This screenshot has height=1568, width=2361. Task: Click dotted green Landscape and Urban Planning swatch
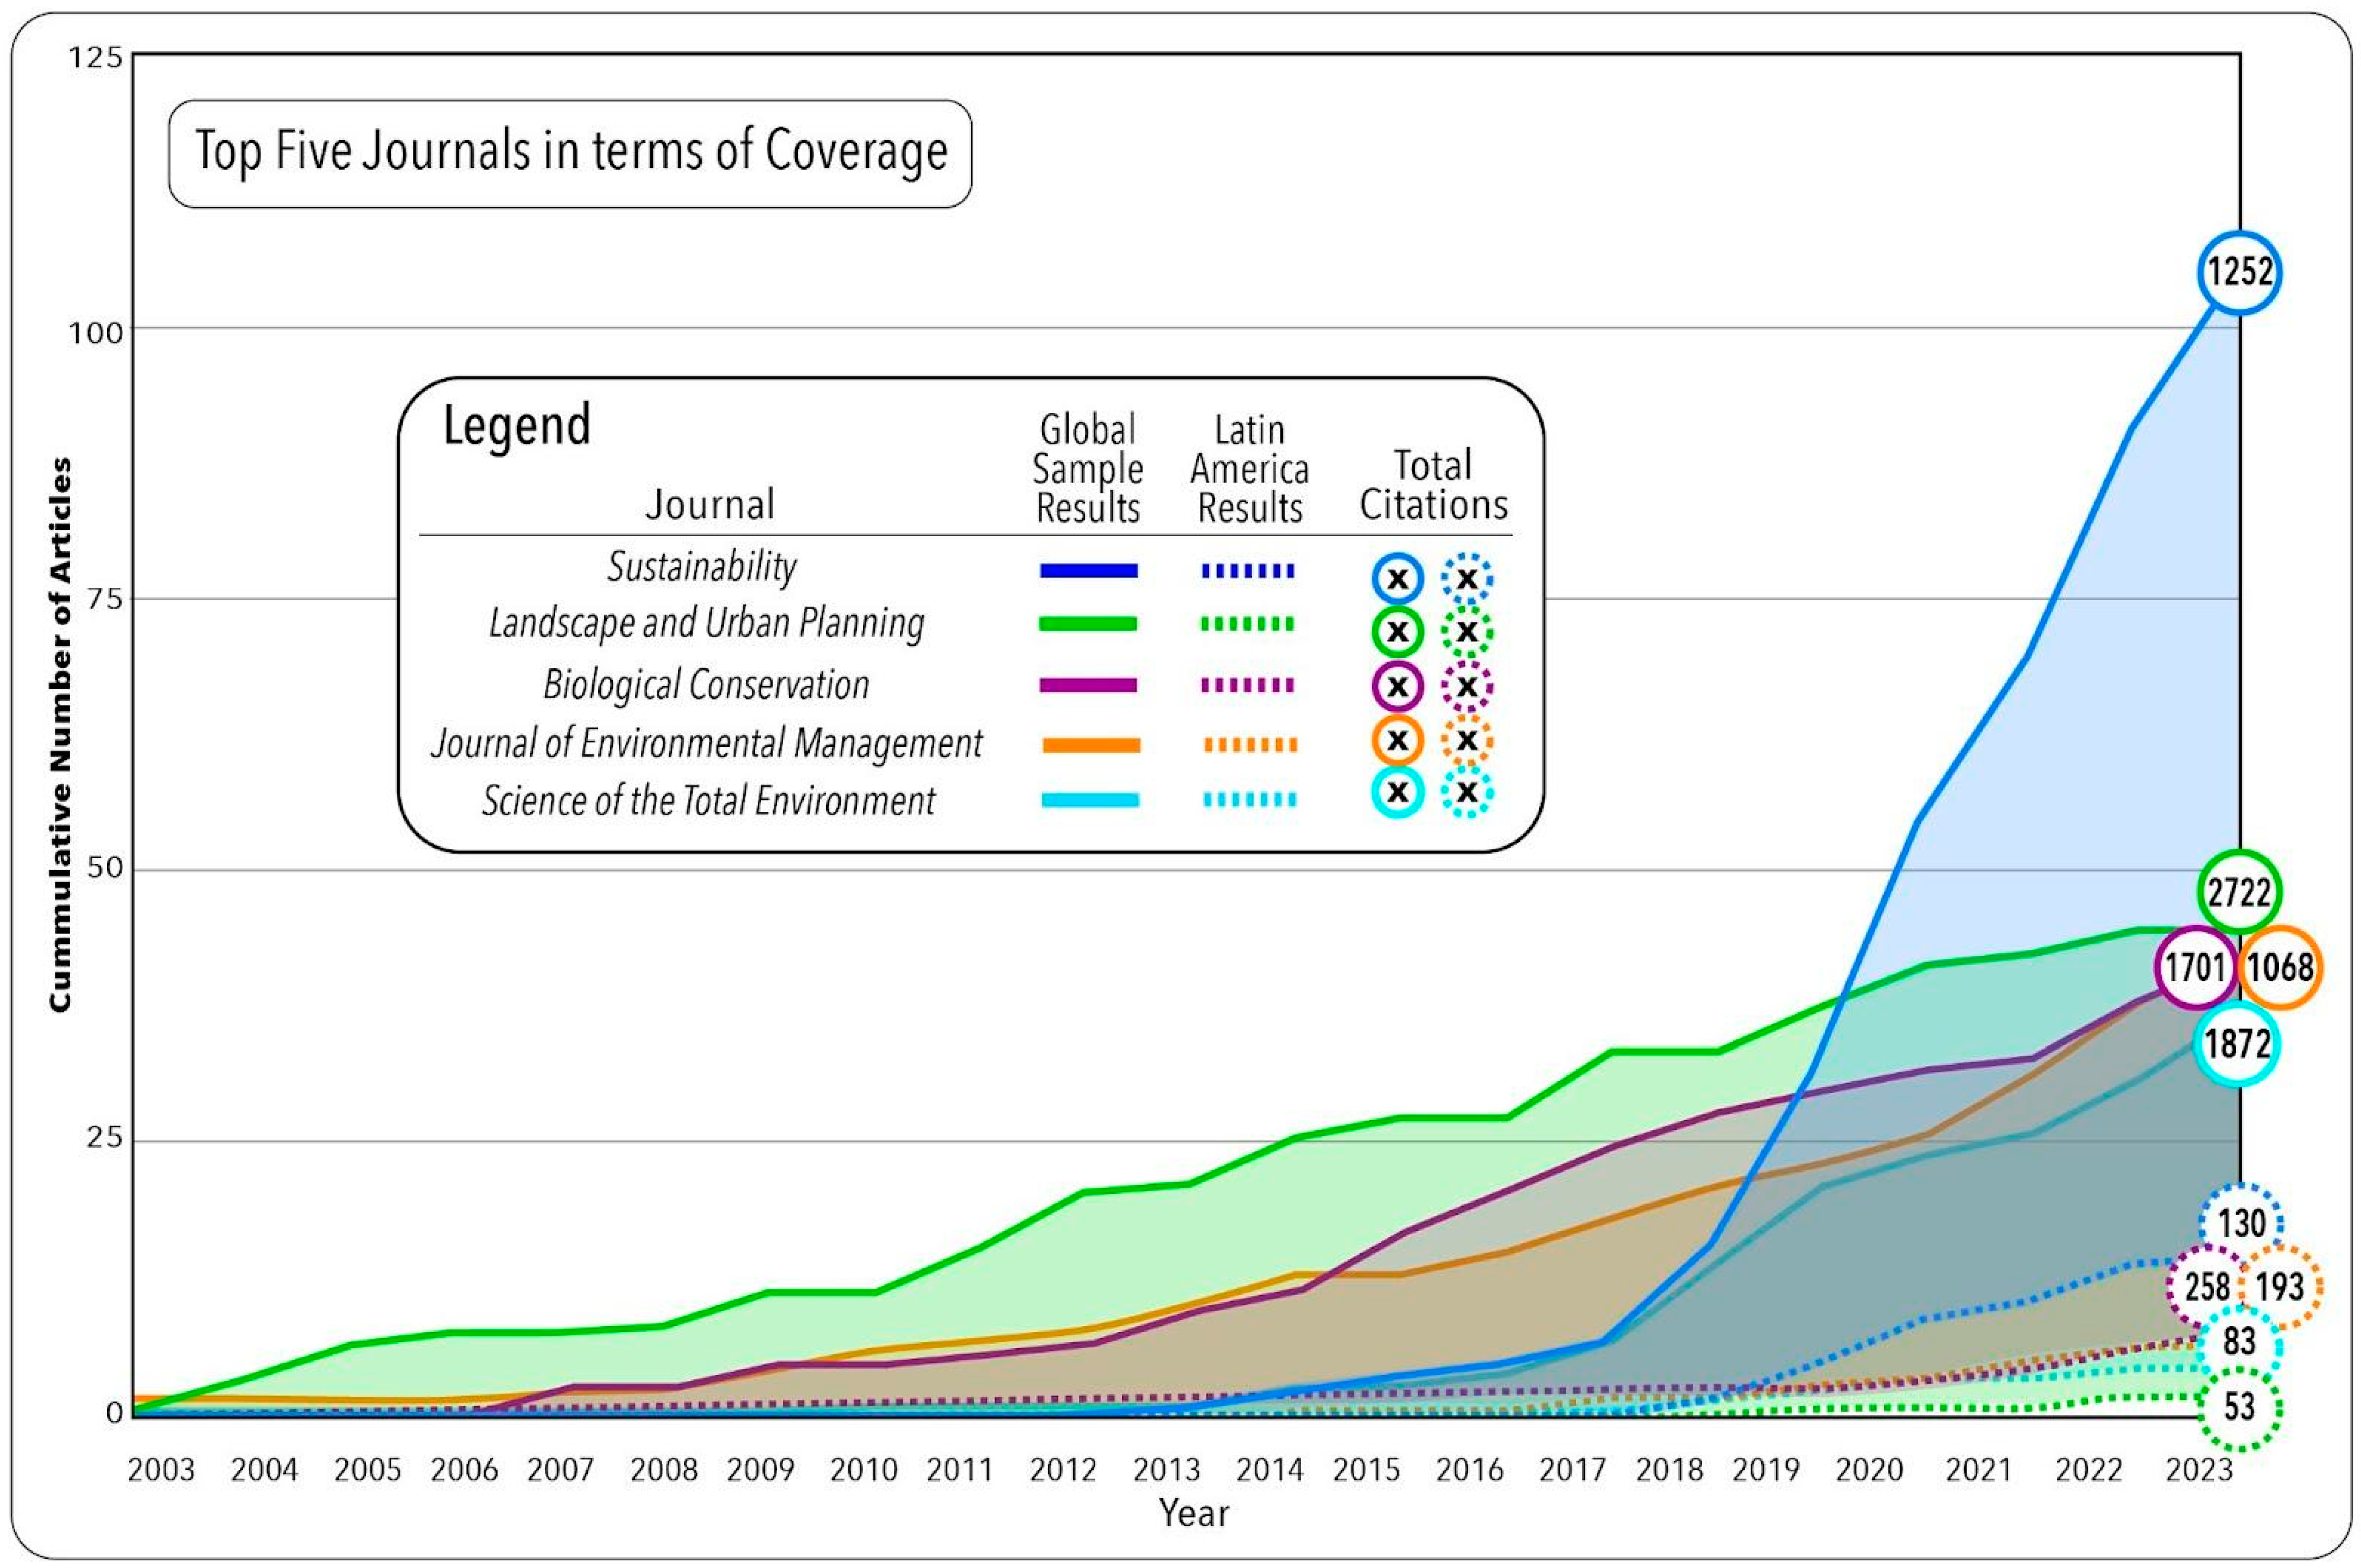(1248, 625)
